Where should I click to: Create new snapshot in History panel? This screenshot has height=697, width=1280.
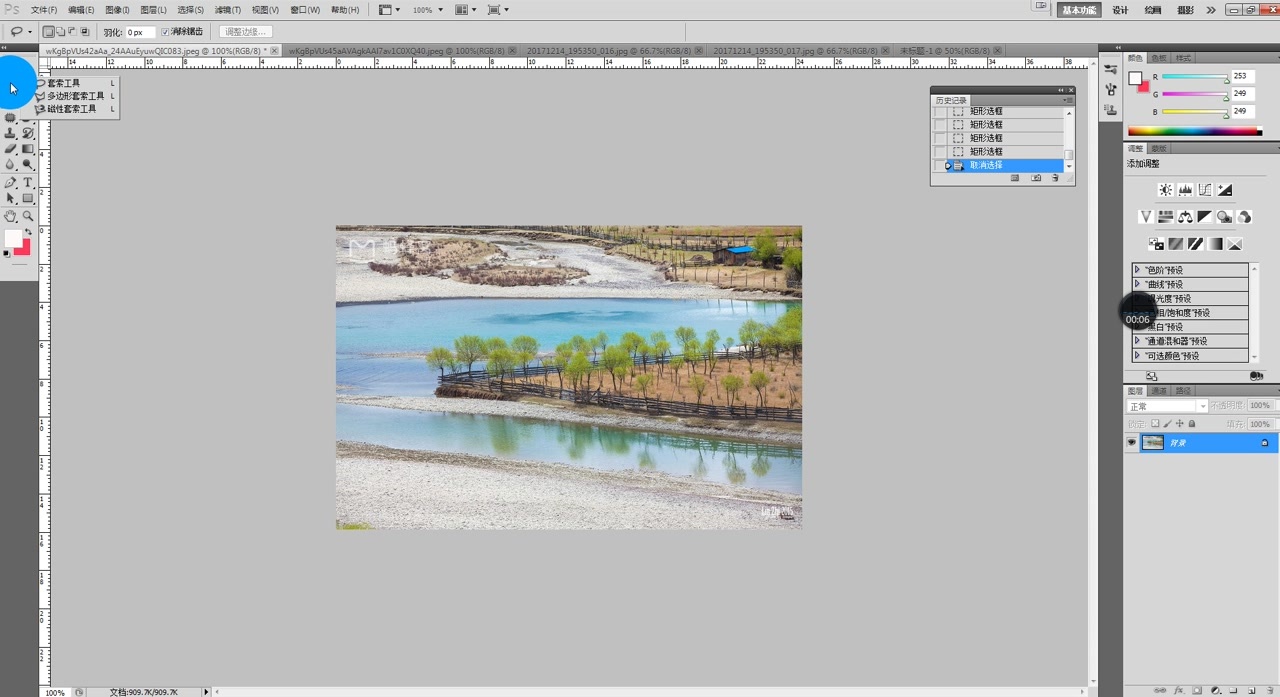[1036, 178]
